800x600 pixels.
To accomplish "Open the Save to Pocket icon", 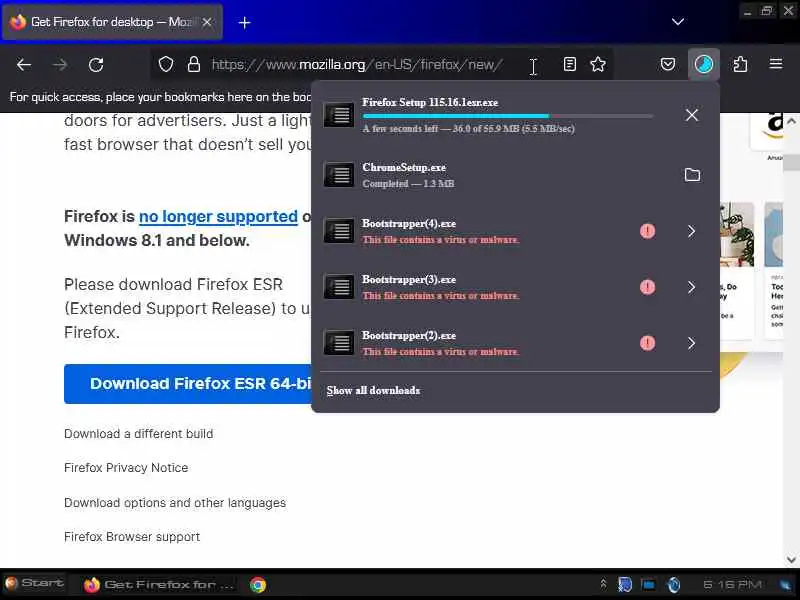I will tap(668, 64).
